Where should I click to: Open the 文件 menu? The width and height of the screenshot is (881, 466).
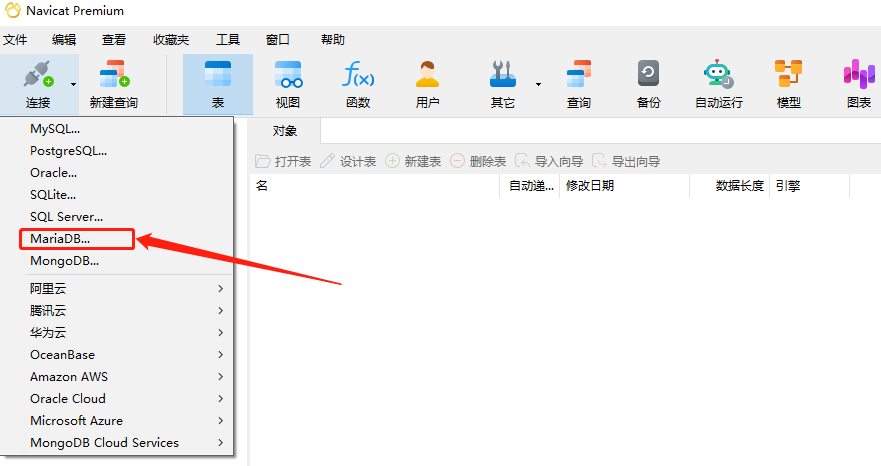point(15,40)
